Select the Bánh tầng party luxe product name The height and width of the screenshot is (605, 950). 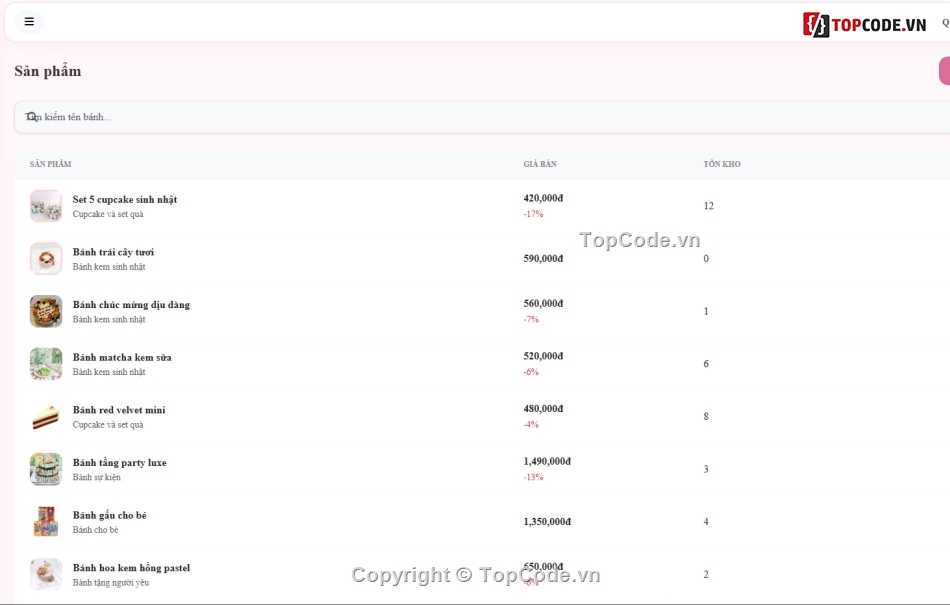119,463
